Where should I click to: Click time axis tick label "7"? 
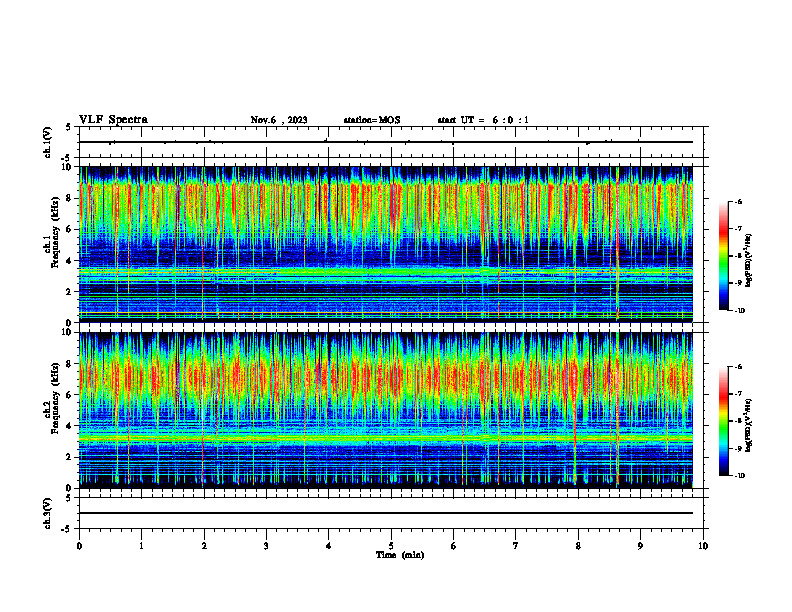coord(516,546)
